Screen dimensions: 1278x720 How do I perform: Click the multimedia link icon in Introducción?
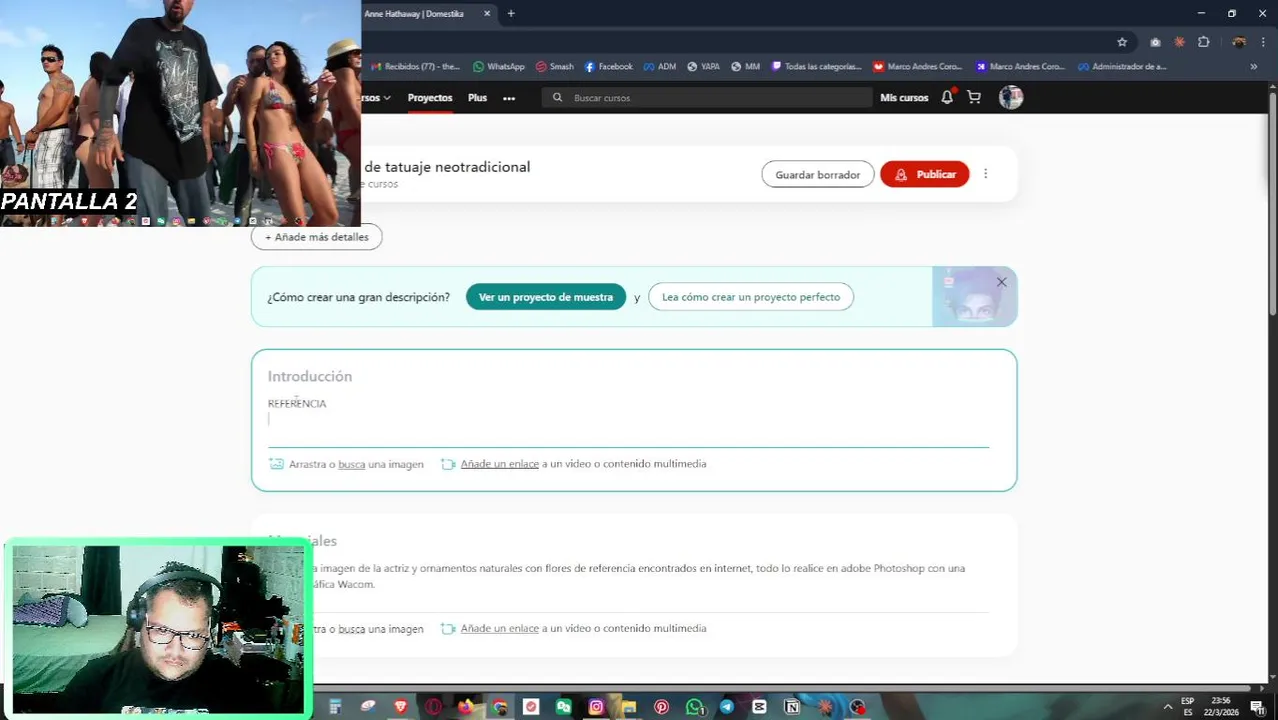click(448, 464)
